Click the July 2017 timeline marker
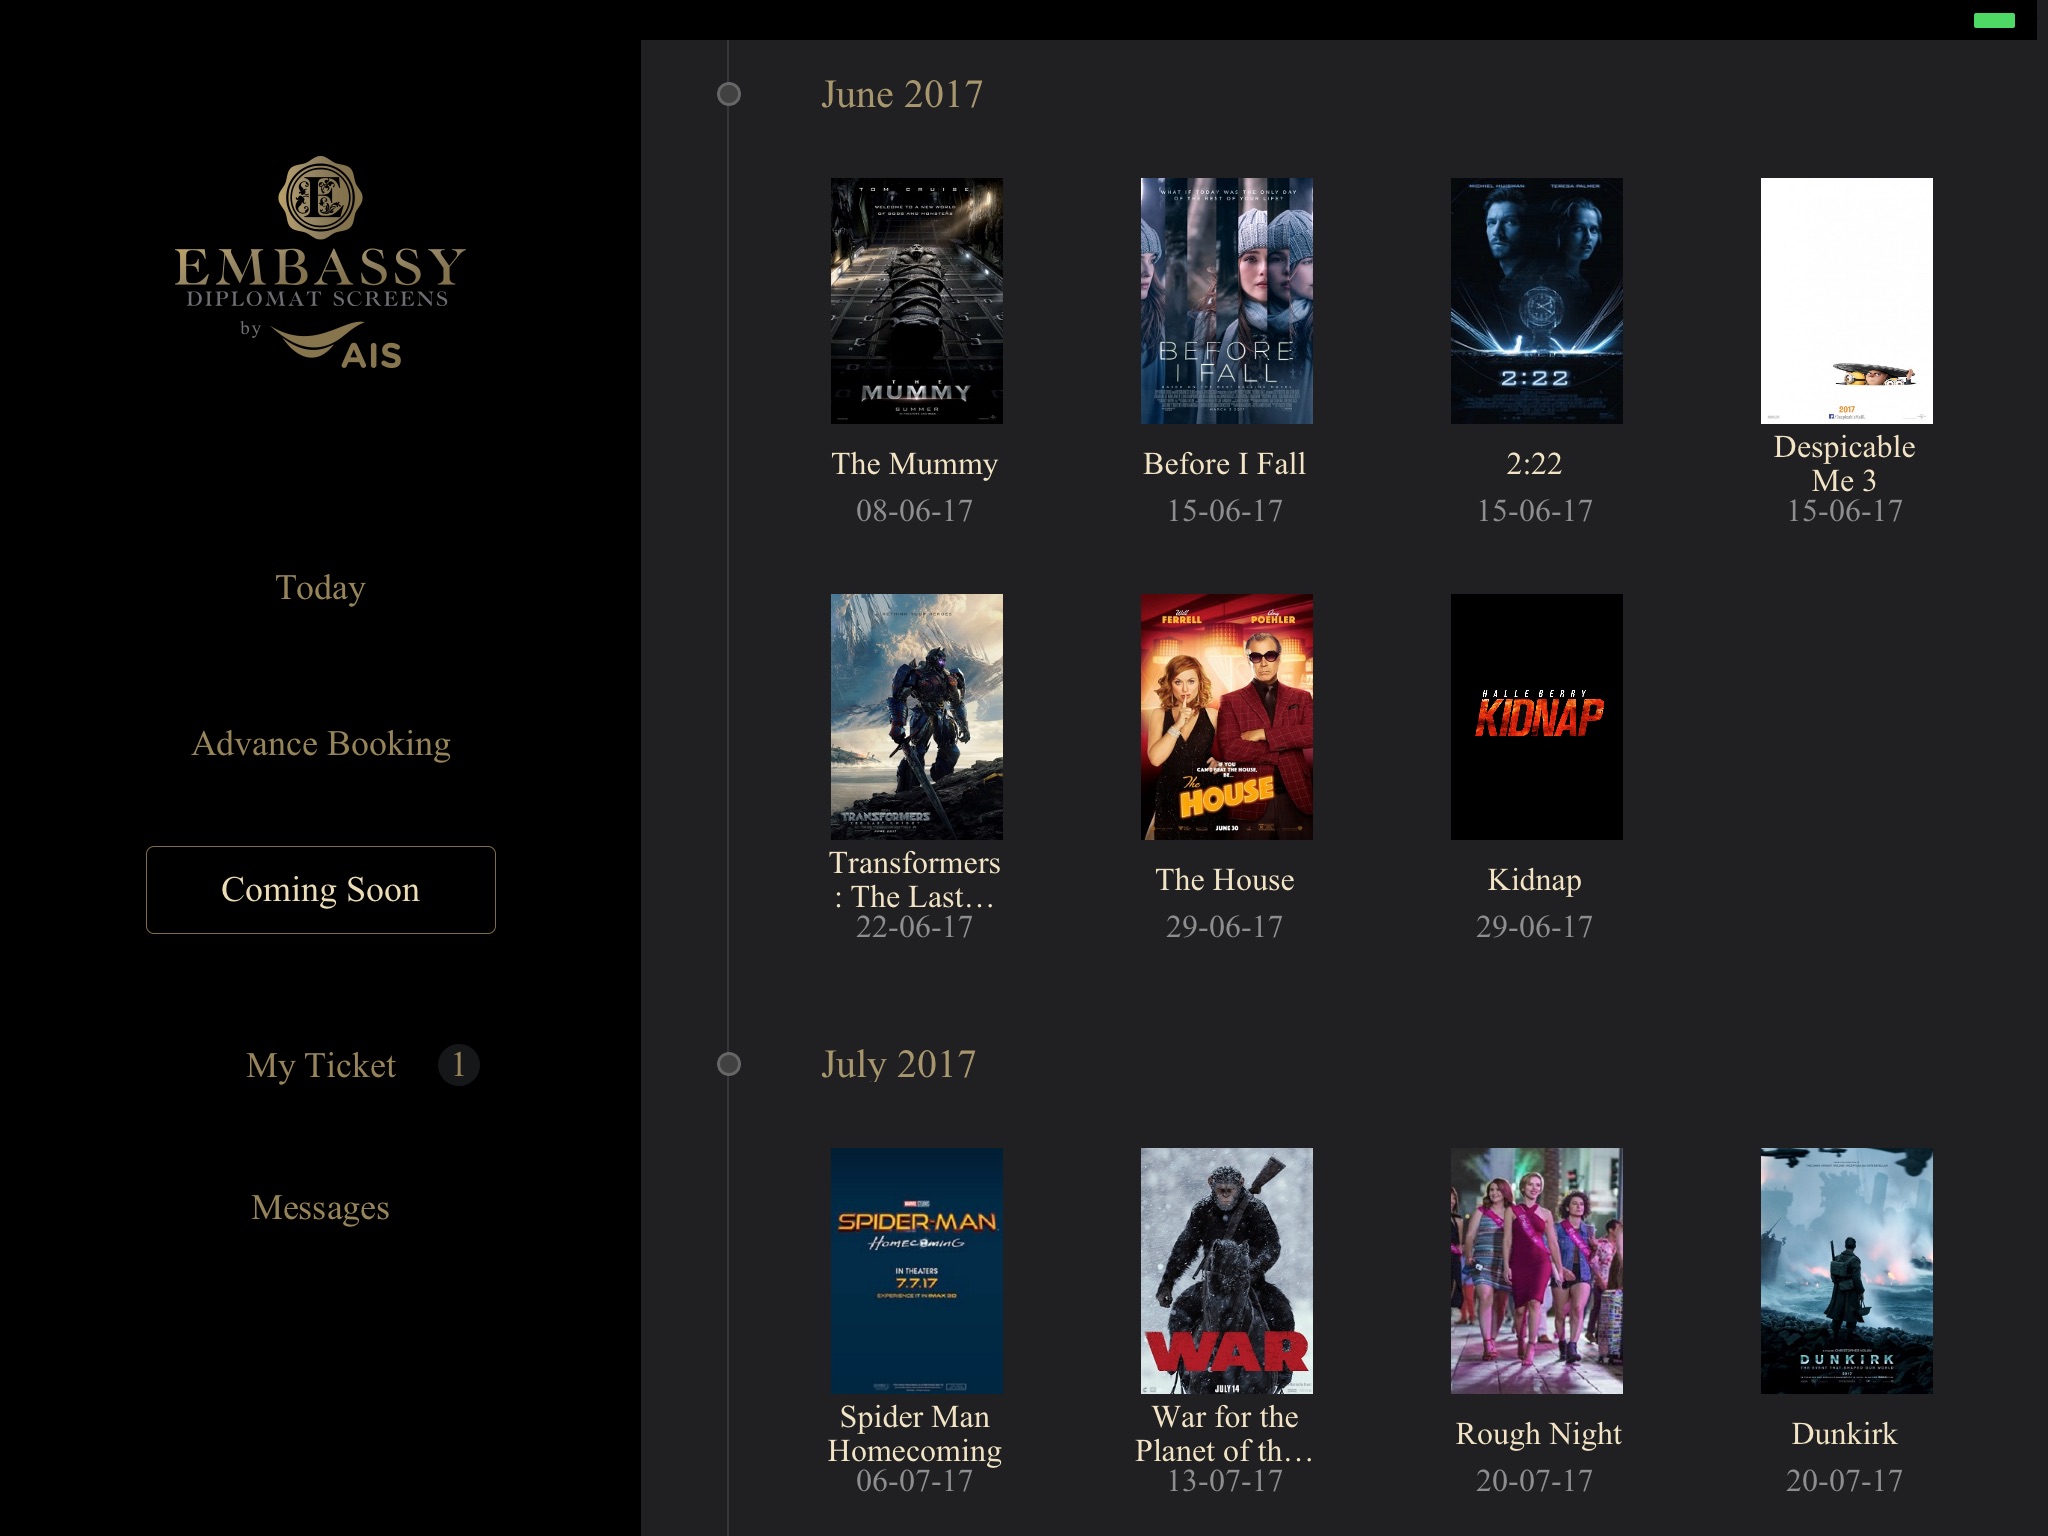This screenshot has height=1536, width=2048. click(729, 1064)
